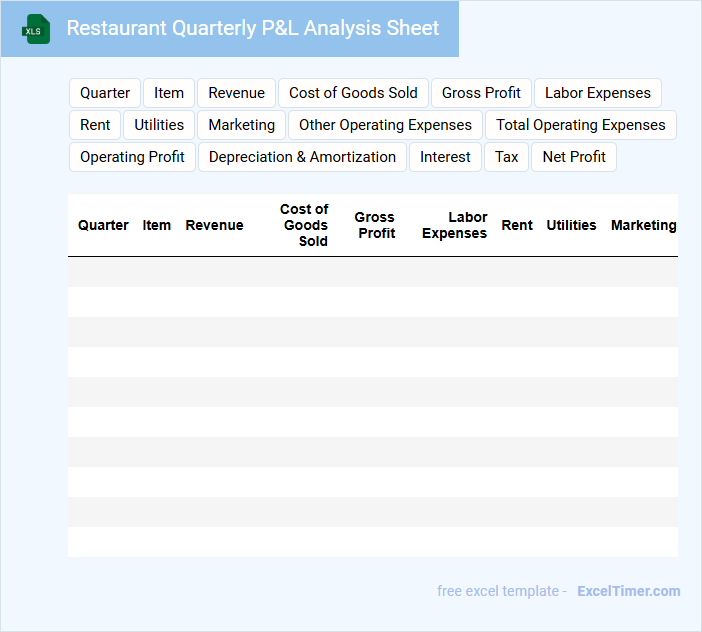Image resolution: width=702 pixels, height=632 pixels.
Task: Select the Labor Expenses tag
Action: [x=597, y=93]
